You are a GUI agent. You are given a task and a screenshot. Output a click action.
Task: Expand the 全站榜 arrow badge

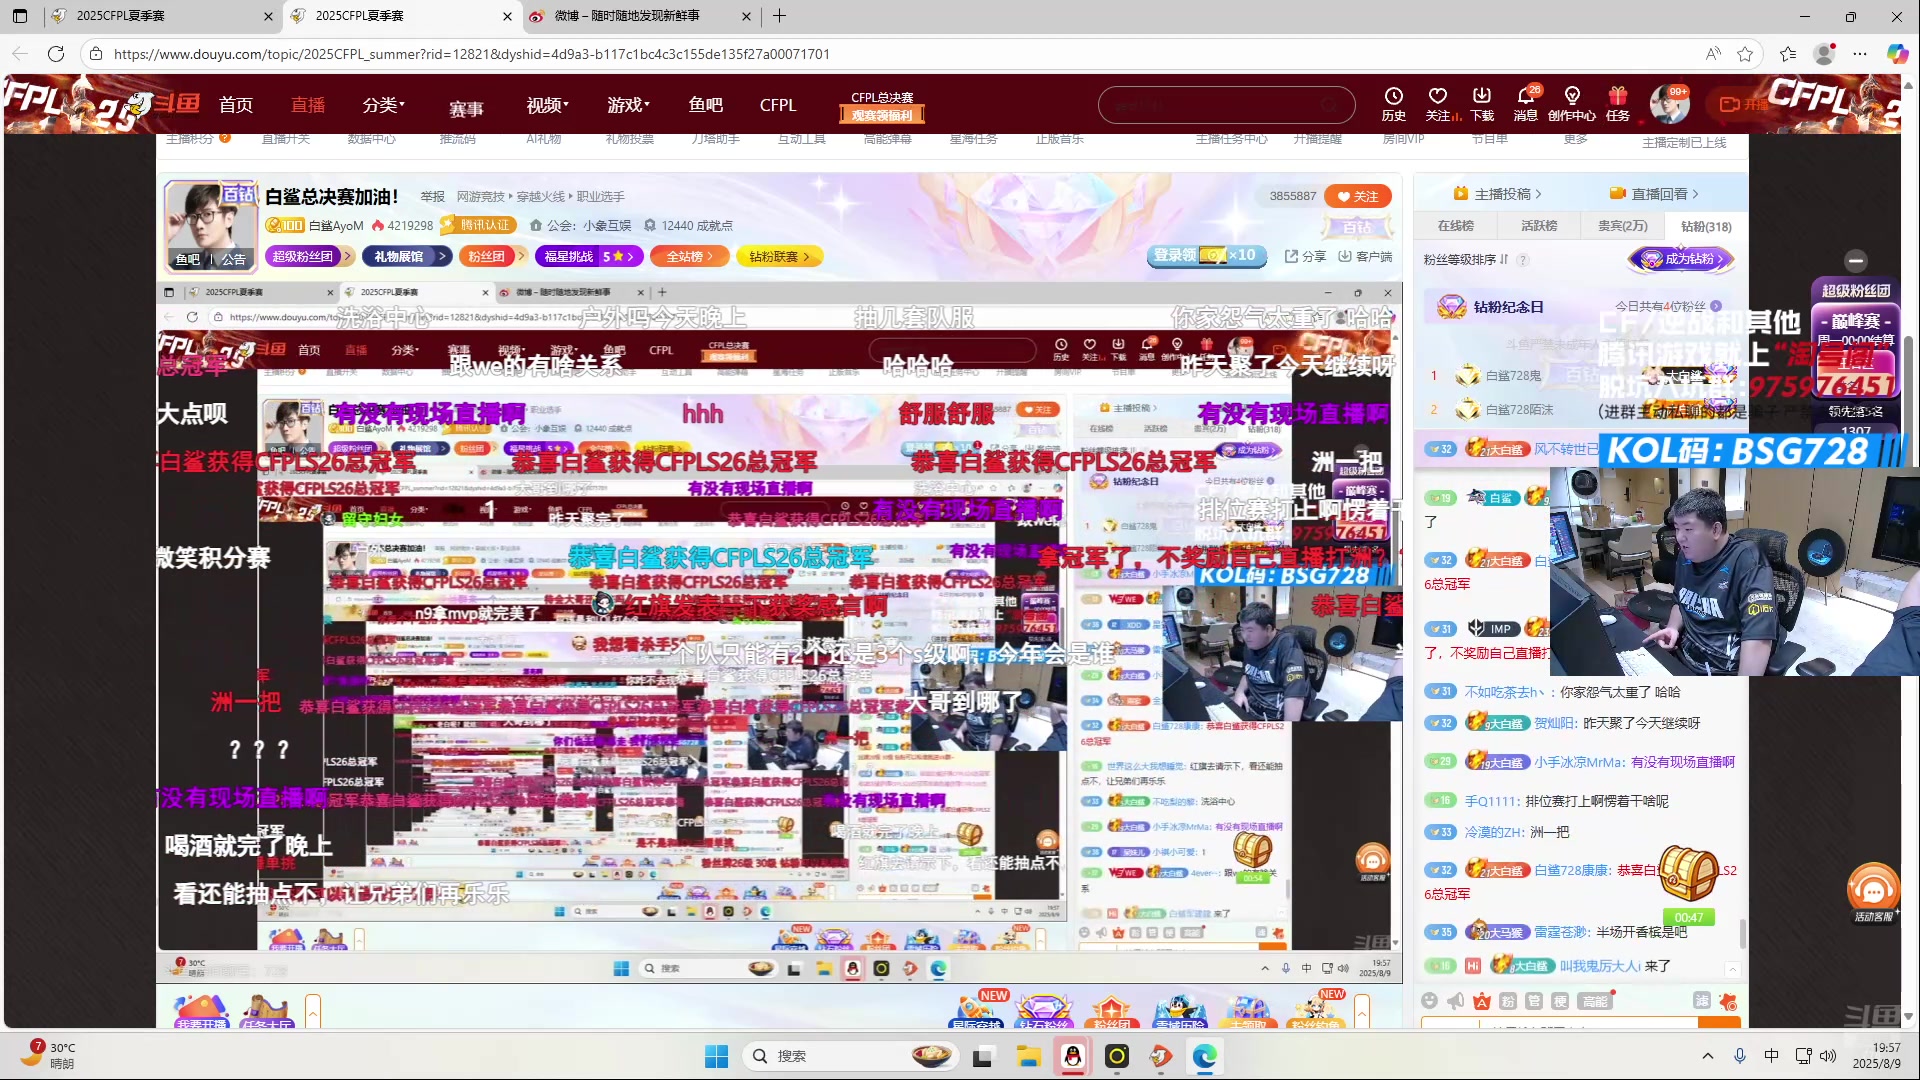coord(690,256)
